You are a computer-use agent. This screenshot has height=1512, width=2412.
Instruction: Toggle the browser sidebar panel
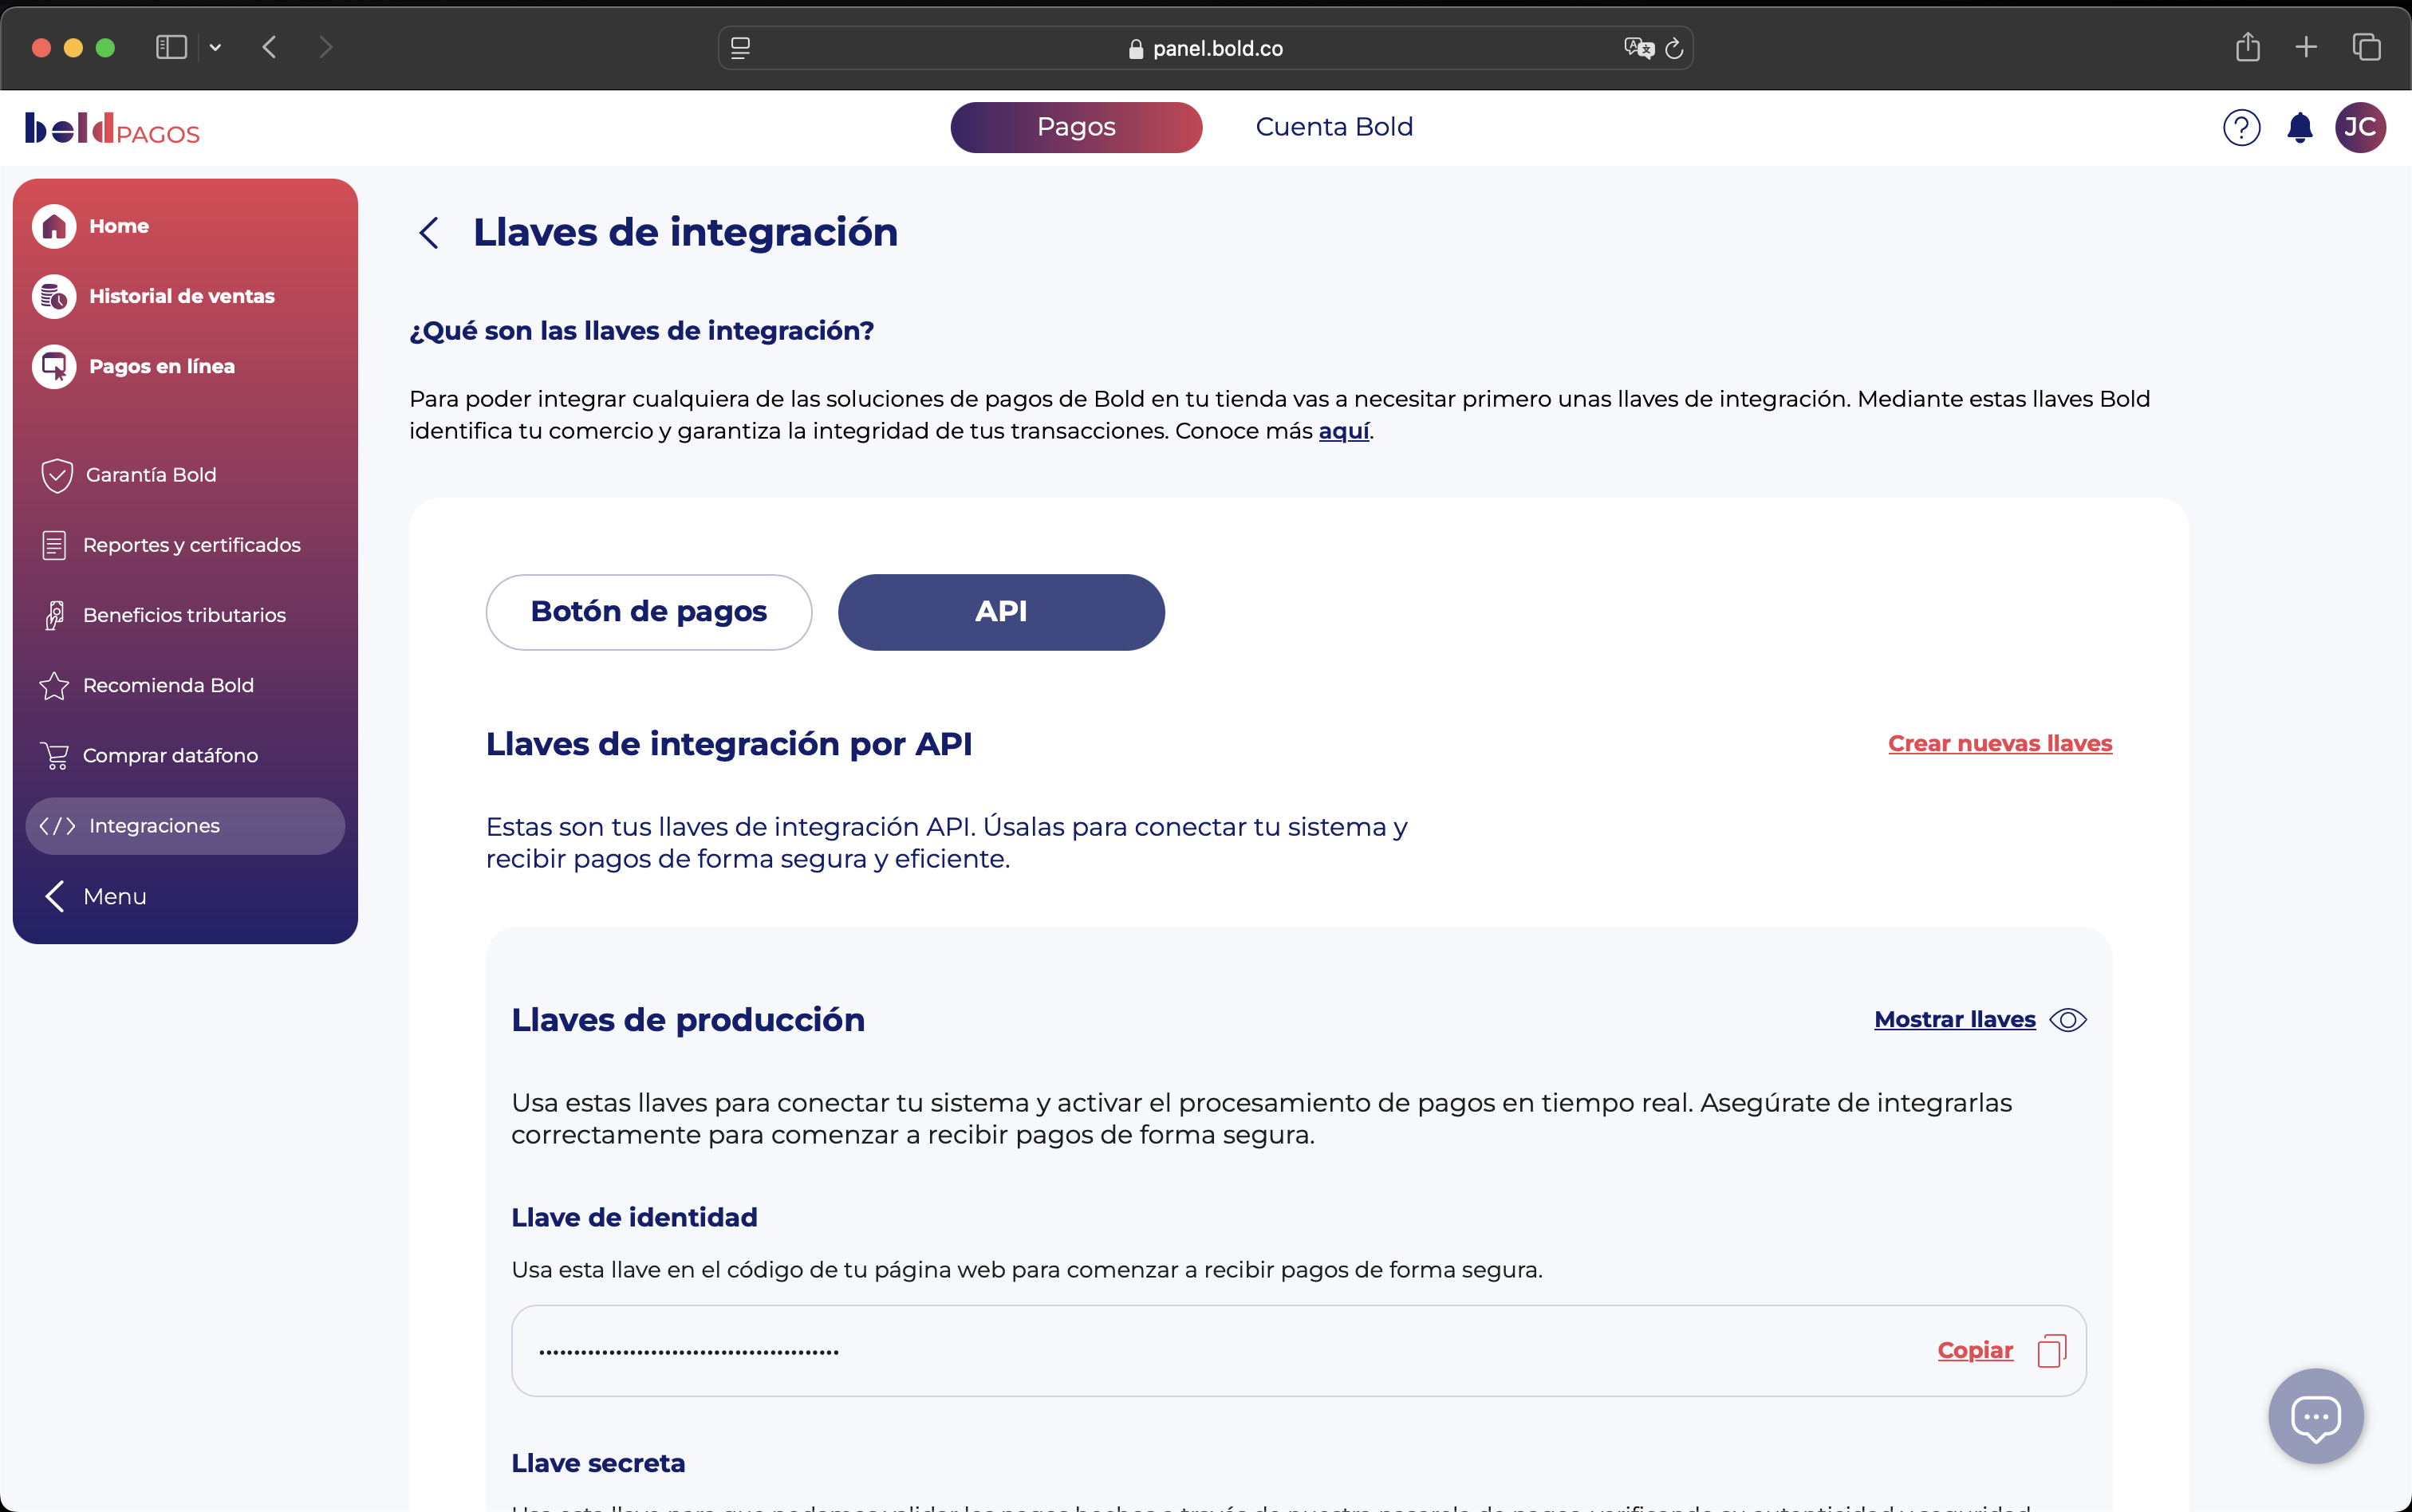(170, 47)
